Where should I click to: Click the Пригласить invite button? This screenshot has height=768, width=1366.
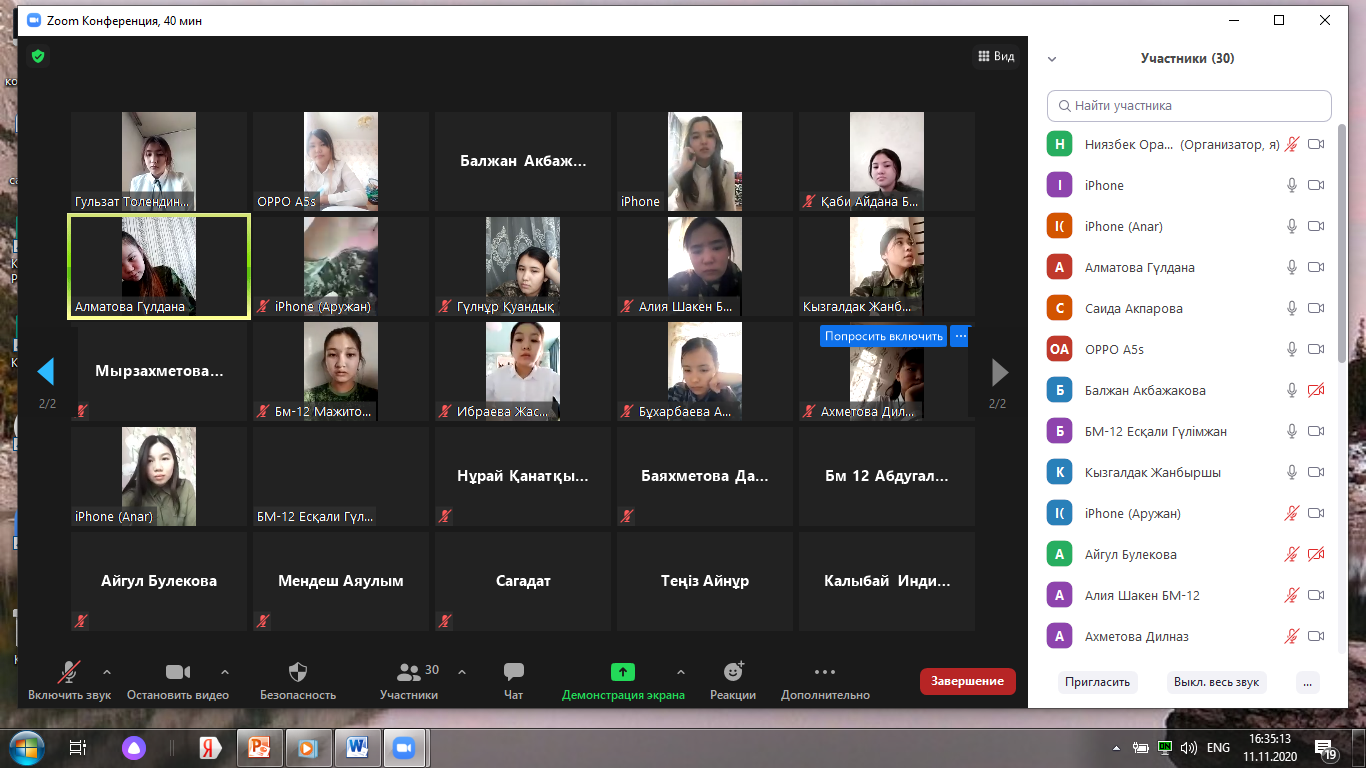[1097, 682]
